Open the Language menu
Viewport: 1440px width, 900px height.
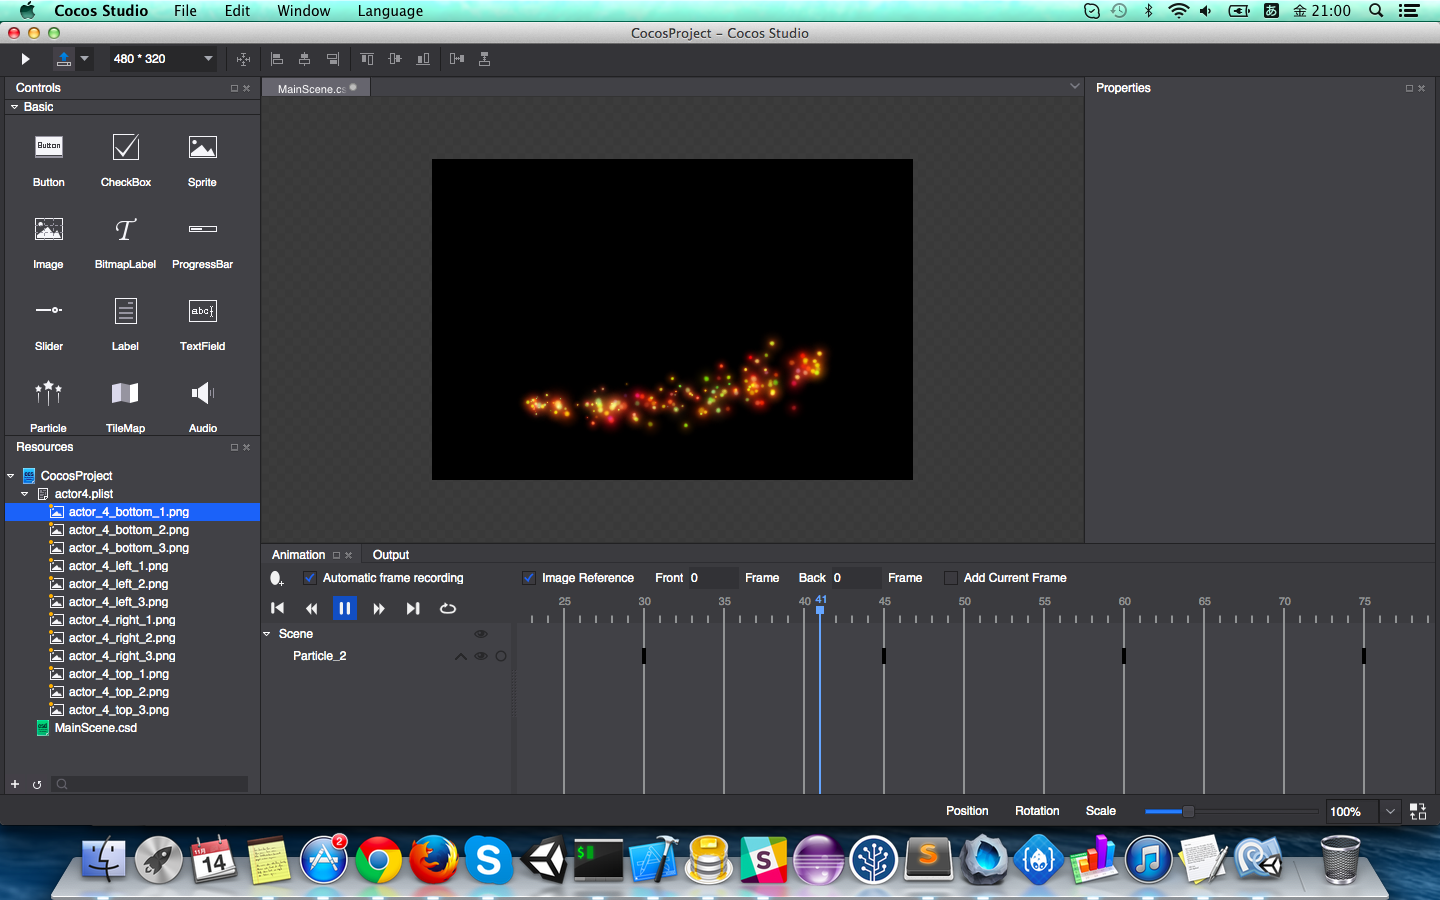[390, 11]
